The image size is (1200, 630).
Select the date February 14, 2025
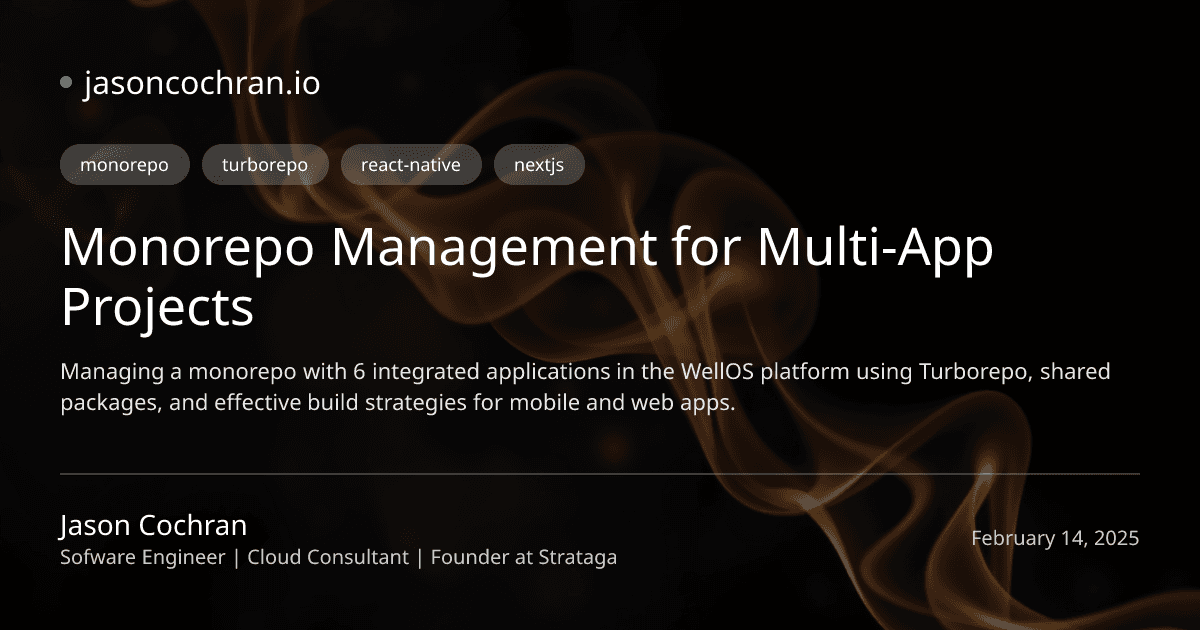pos(1056,538)
